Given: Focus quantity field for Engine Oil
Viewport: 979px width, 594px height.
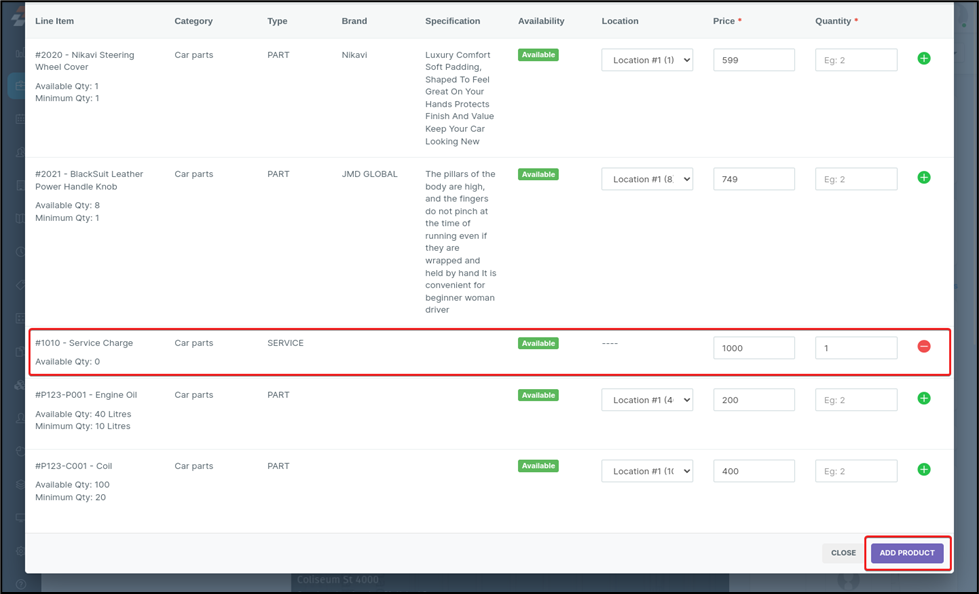Looking at the screenshot, I should (x=856, y=400).
